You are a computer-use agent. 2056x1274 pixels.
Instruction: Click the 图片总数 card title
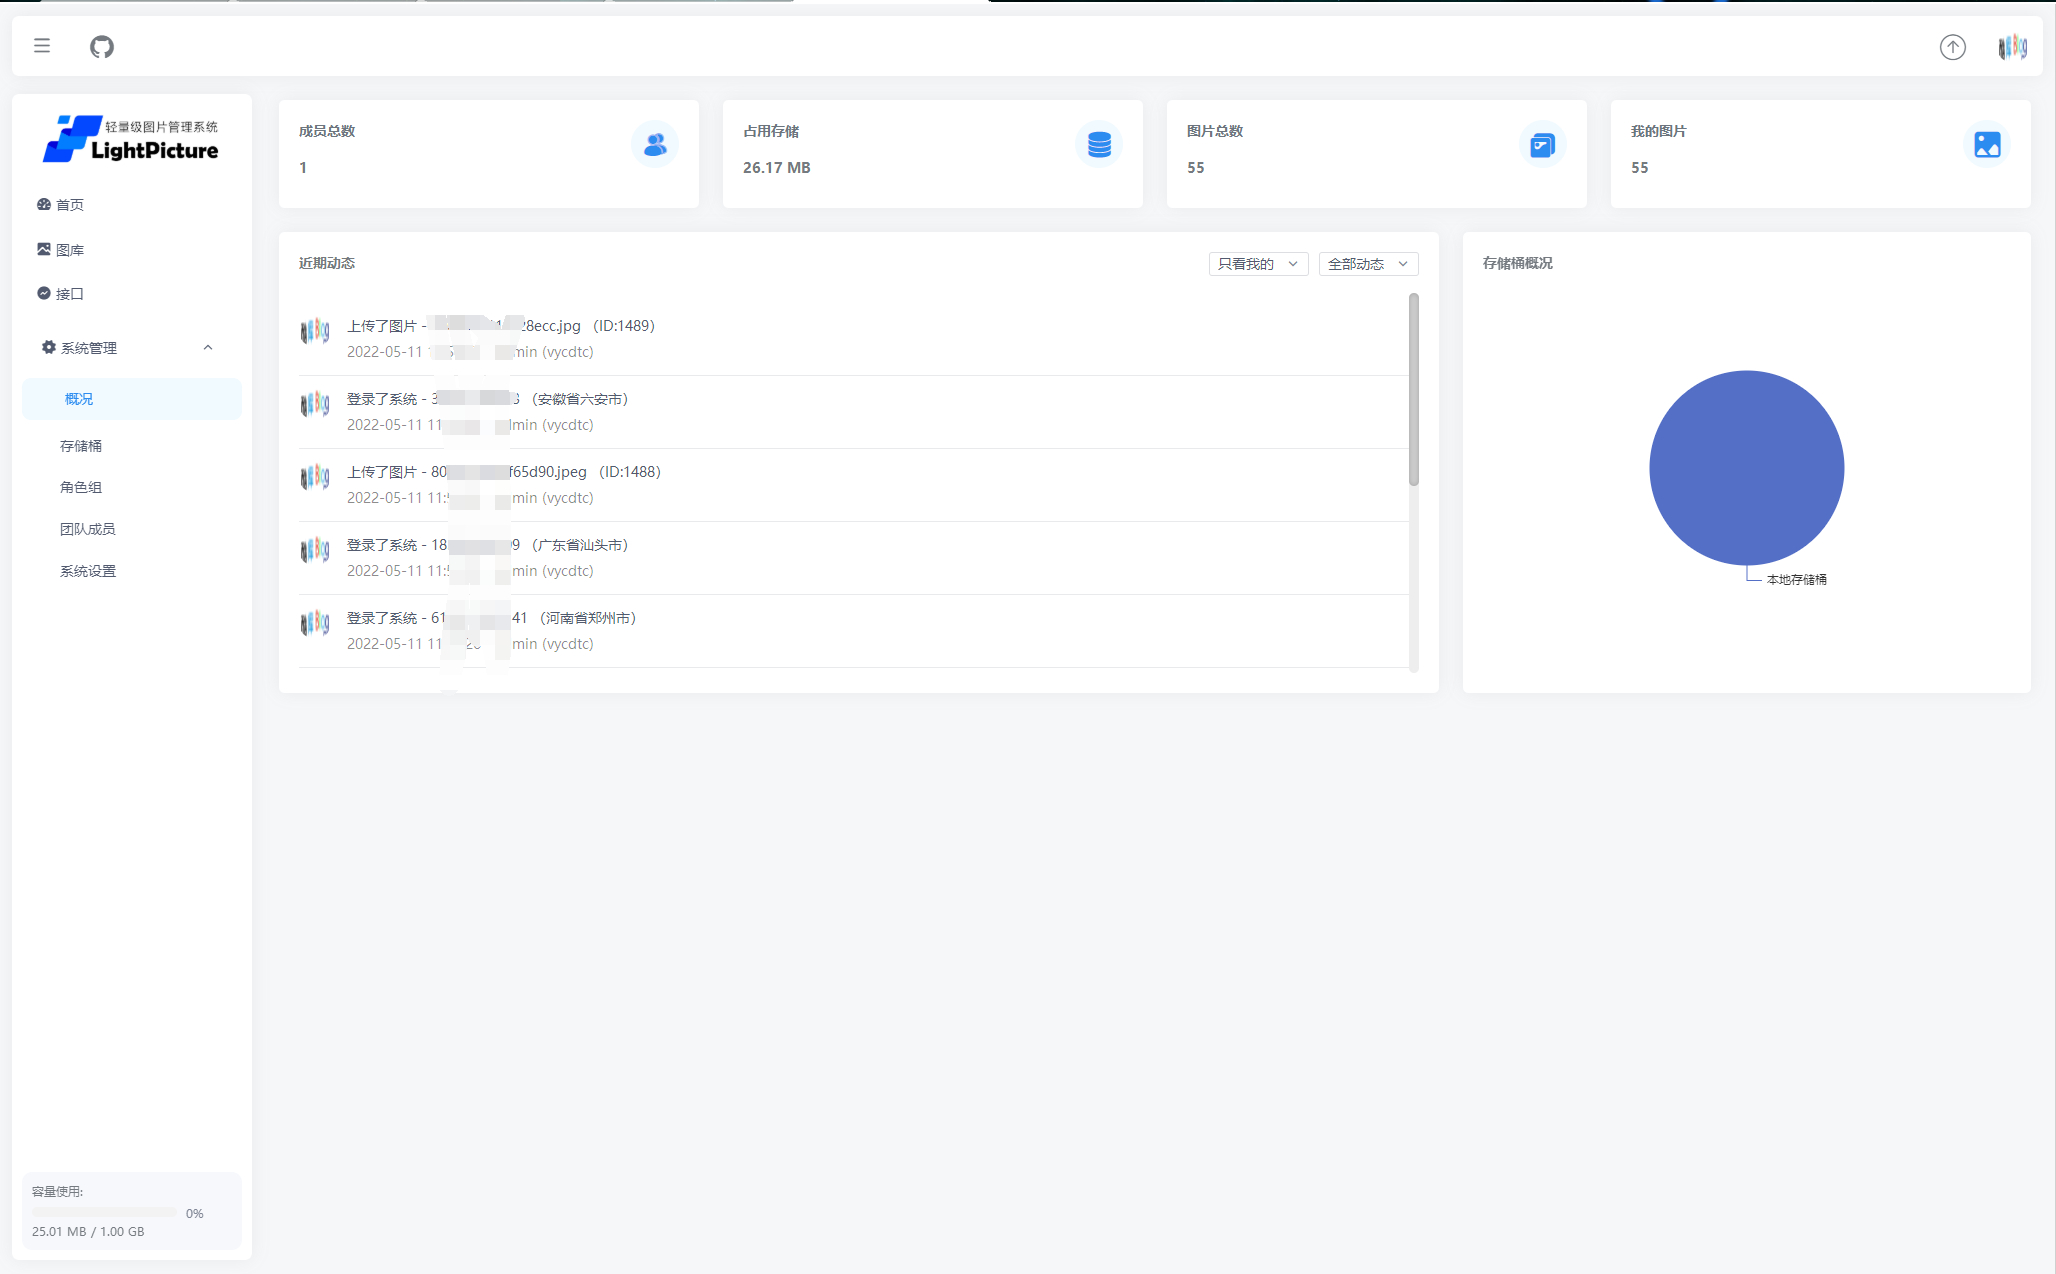click(1215, 132)
